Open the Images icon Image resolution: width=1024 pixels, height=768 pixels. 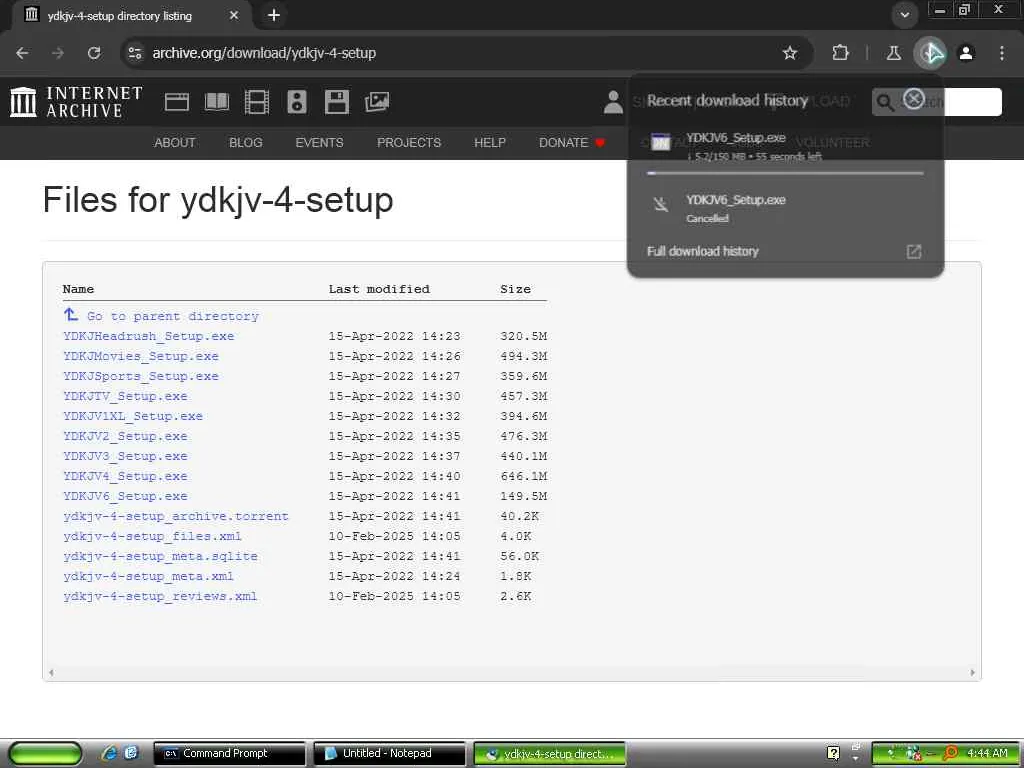[377, 102]
